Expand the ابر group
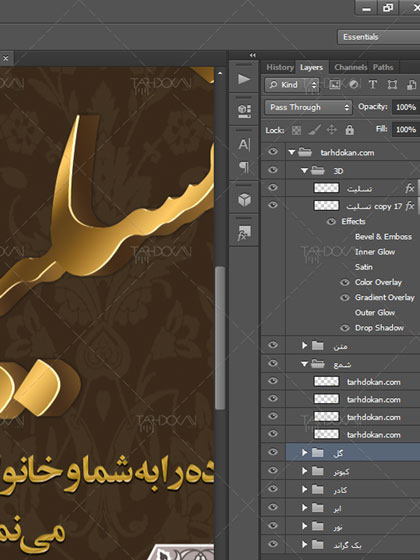The width and height of the screenshot is (420, 560). coord(304,508)
